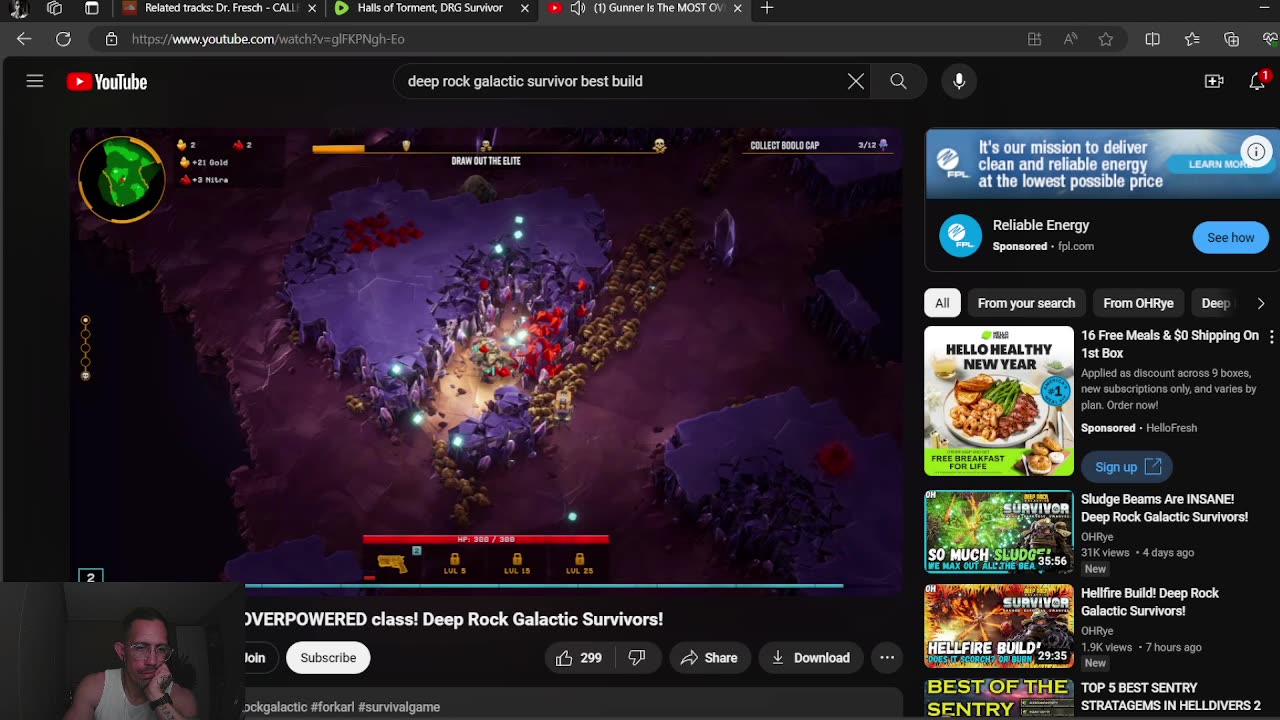Clear the search box with X
1280x720 pixels.
(x=856, y=81)
